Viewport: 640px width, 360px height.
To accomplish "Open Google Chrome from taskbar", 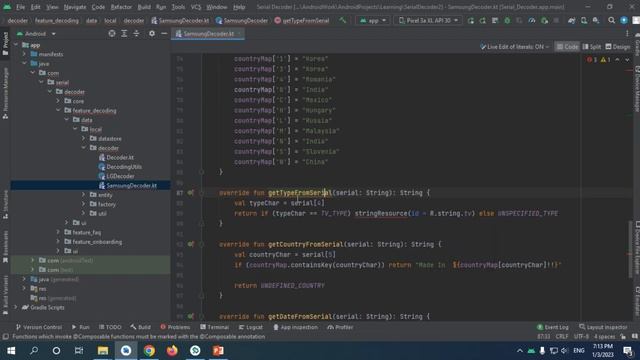I will (149, 351).
